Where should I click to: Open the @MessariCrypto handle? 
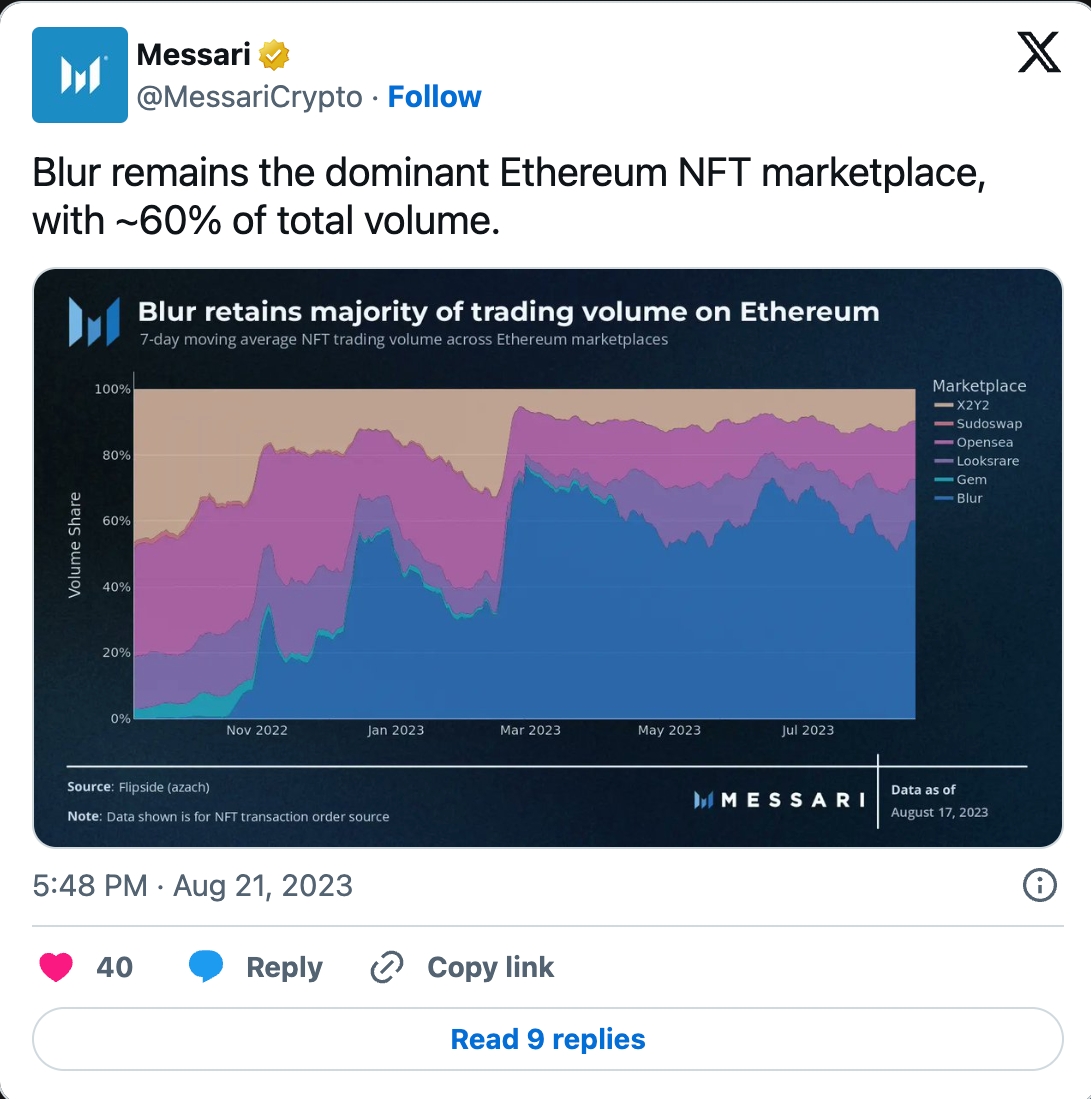point(249,97)
